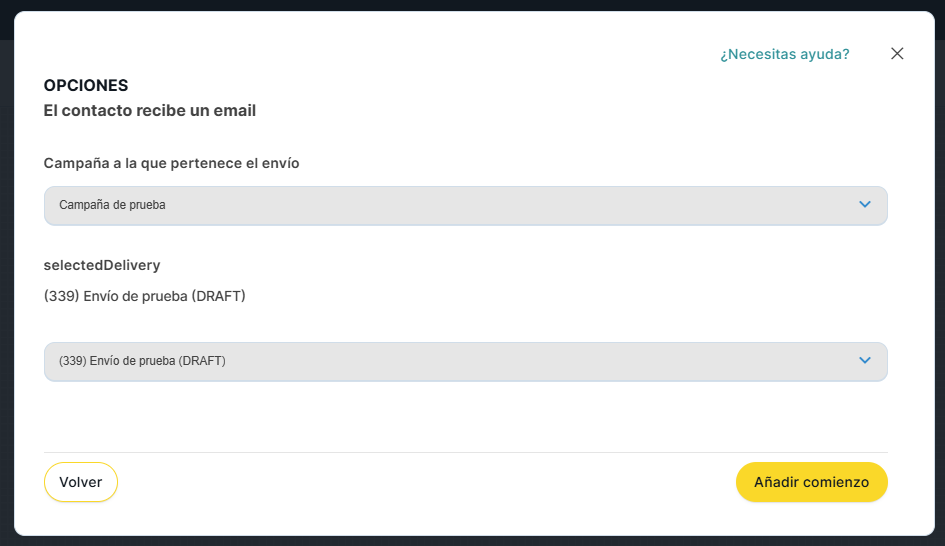Click the OPCIONES heading
The height and width of the screenshot is (546, 945).
(x=86, y=86)
